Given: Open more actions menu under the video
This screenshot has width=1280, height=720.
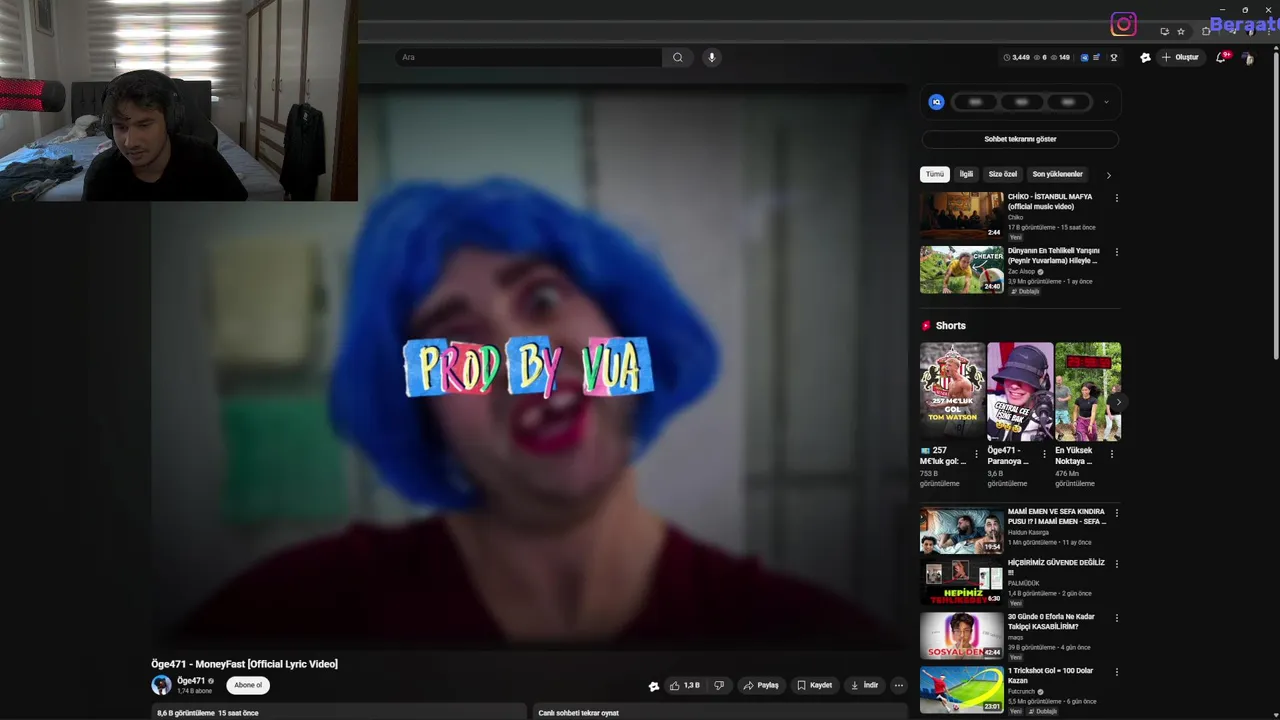Looking at the screenshot, I should (x=899, y=685).
